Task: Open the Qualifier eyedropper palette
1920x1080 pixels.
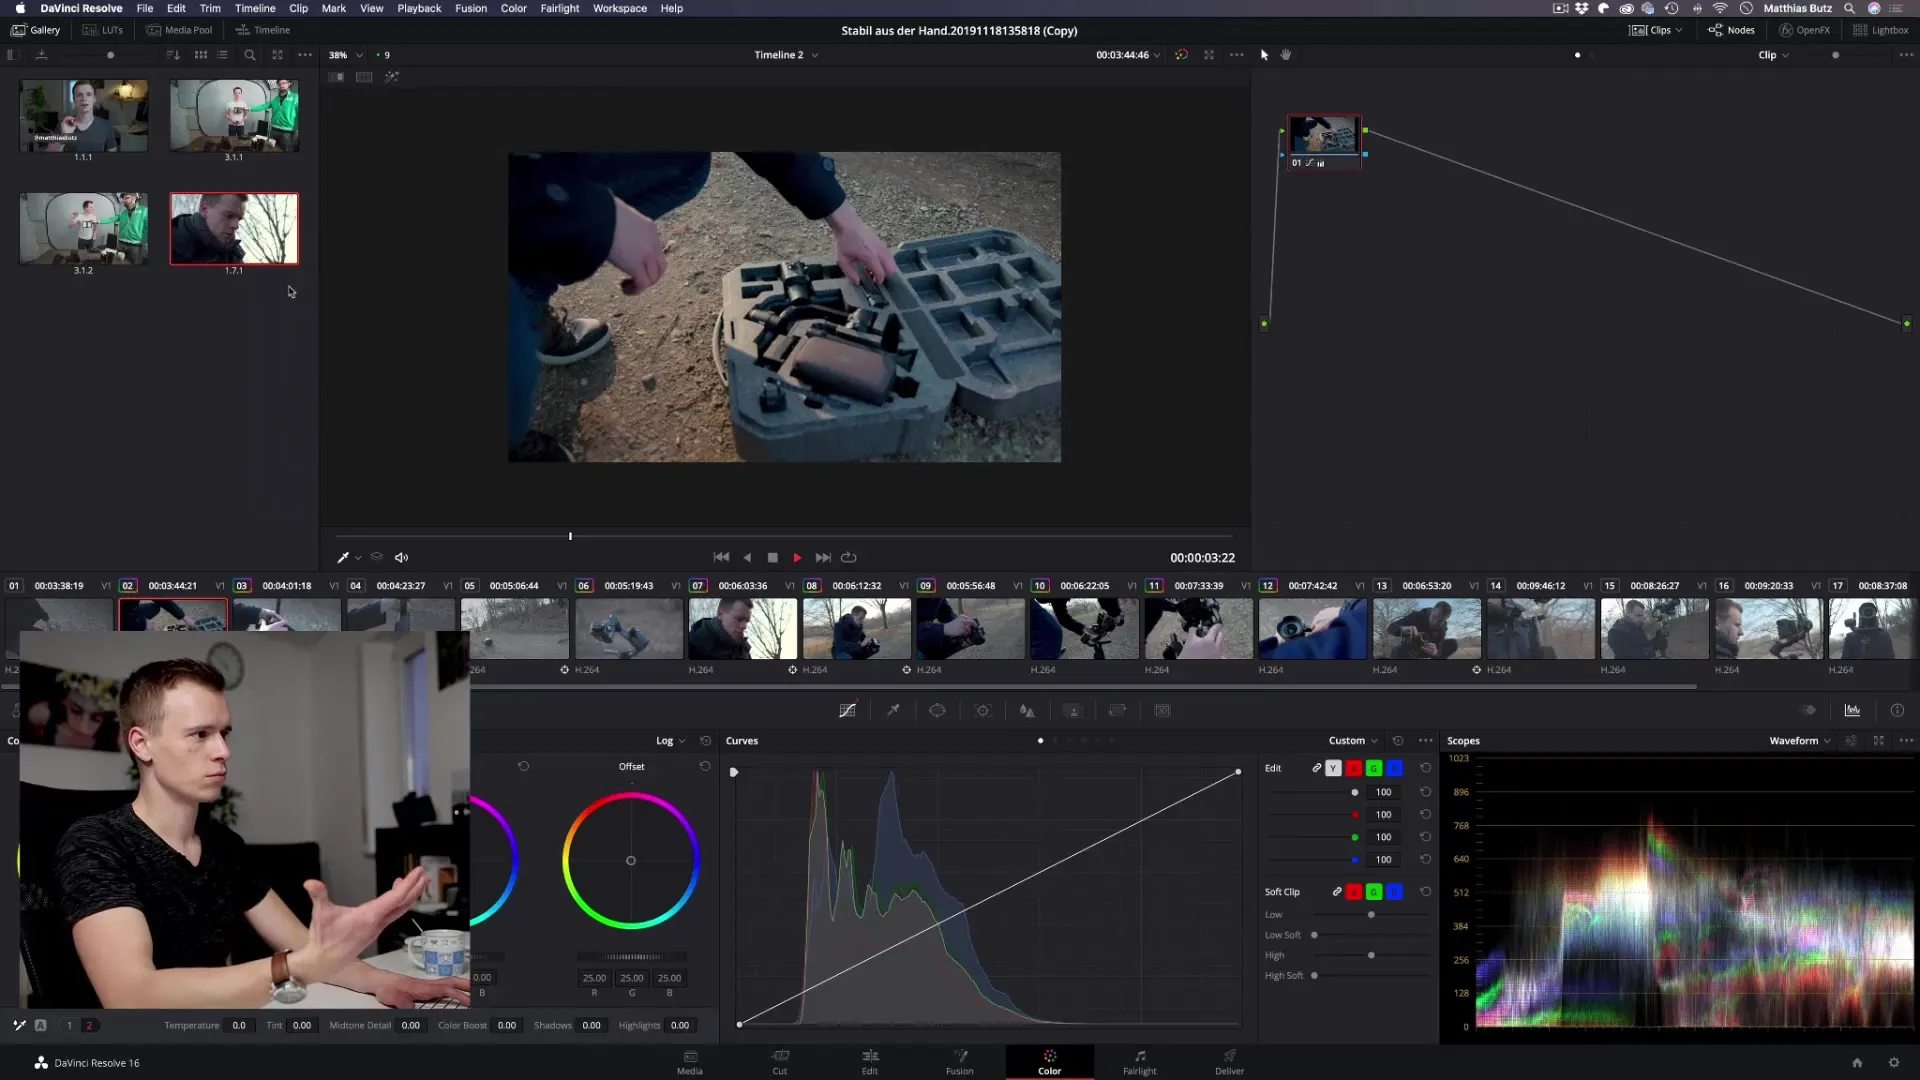Action: point(893,710)
